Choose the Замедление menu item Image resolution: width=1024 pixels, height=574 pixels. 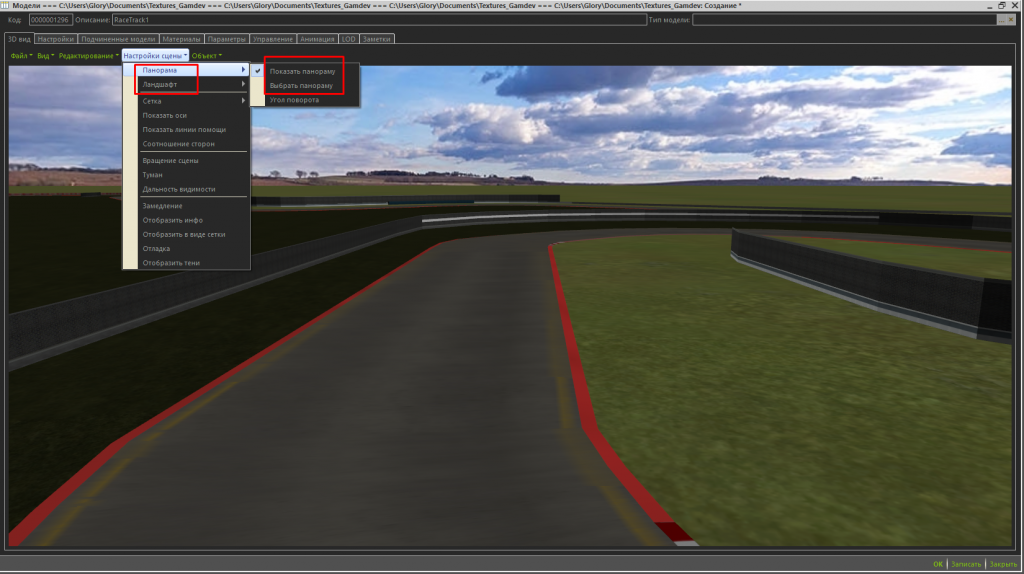click(x=187, y=206)
